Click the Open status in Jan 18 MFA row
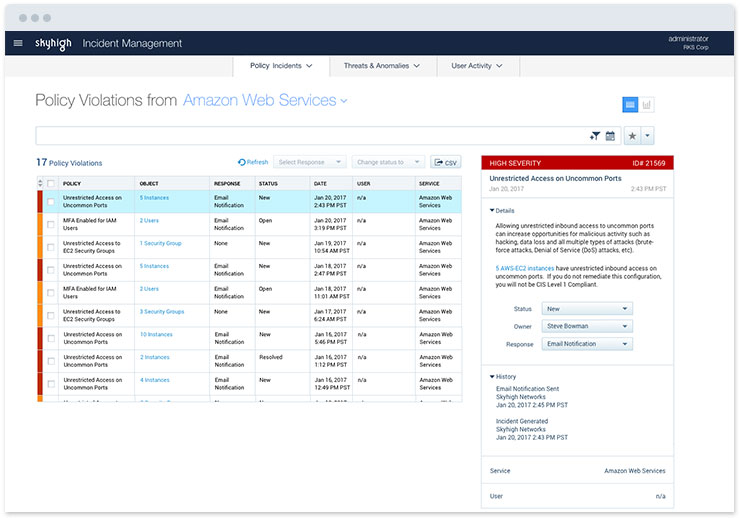The width and height of the screenshot is (740, 518). click(265, 289)
